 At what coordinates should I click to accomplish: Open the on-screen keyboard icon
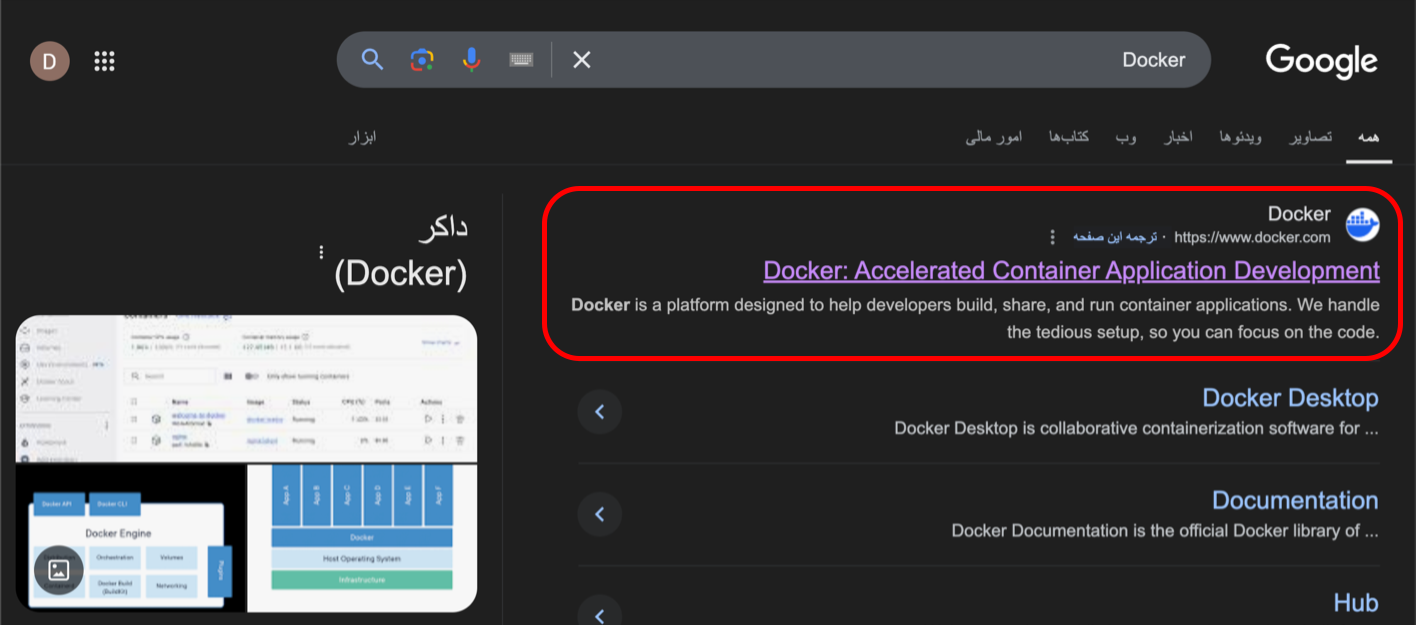click(520, 60)
